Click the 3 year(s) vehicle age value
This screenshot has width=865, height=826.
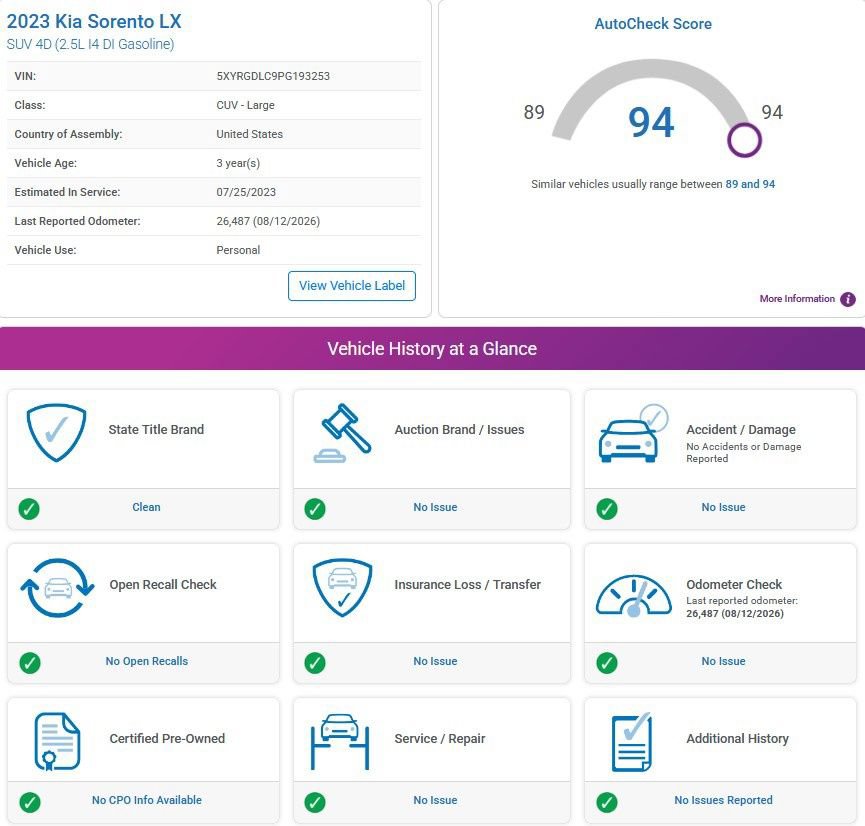point(238,163)
